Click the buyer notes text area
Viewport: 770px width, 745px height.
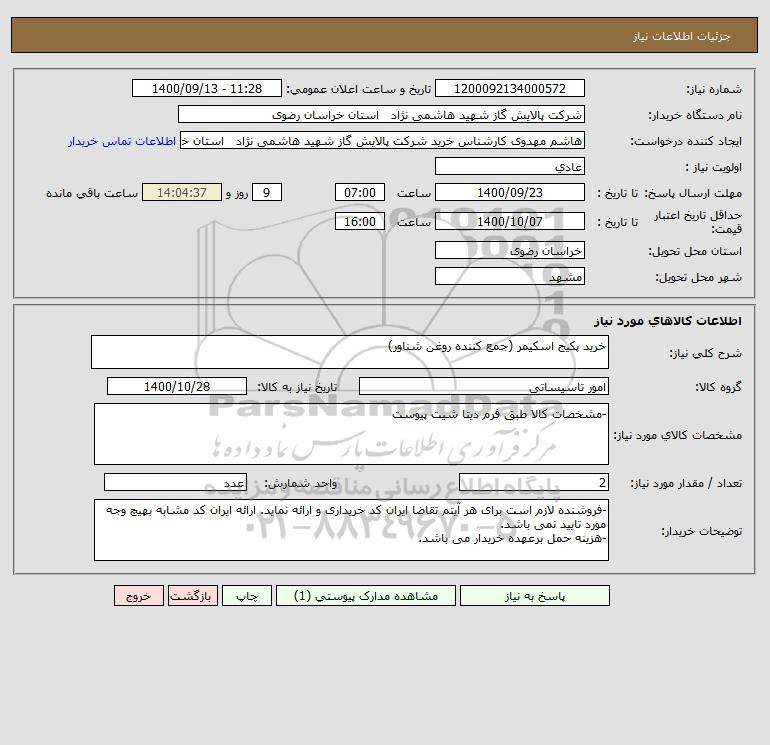click(x=351, y=530)
